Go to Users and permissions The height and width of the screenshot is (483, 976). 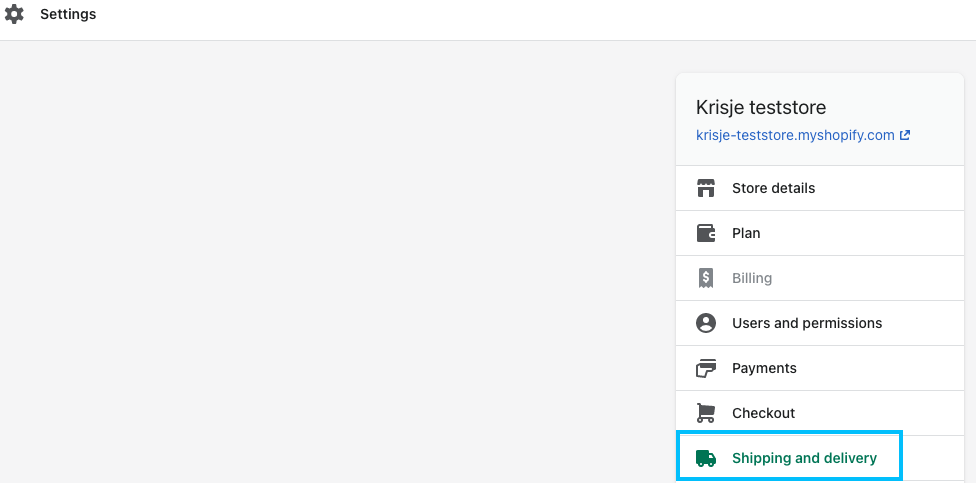pyautogui.click(x=820, y=323)
